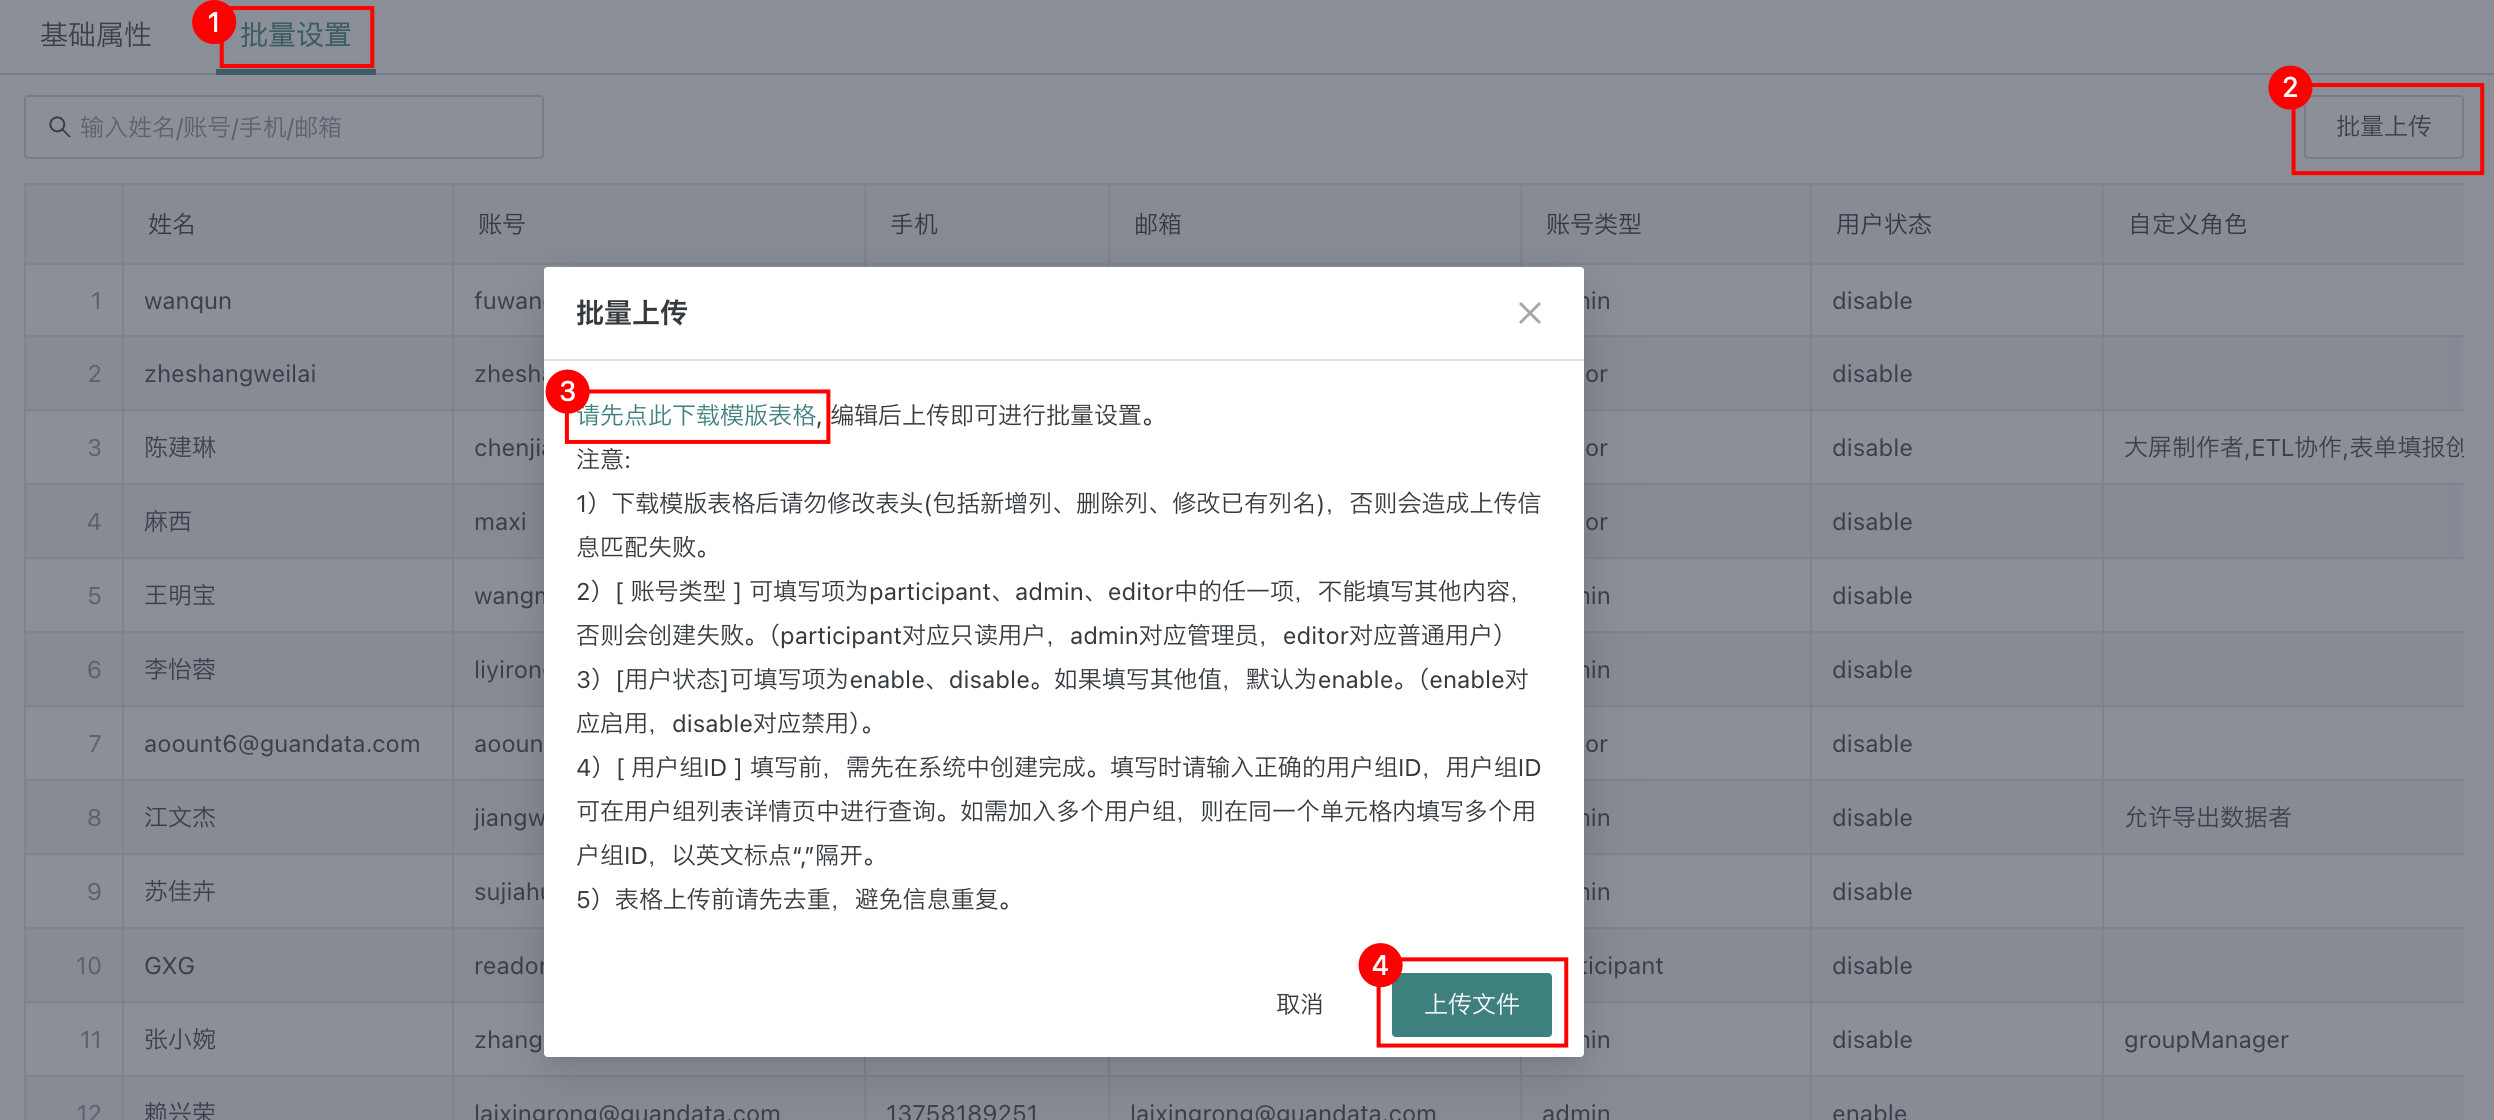
Task: Click the 请先点此下载模版表格 download link
Action: pos(696,415)
